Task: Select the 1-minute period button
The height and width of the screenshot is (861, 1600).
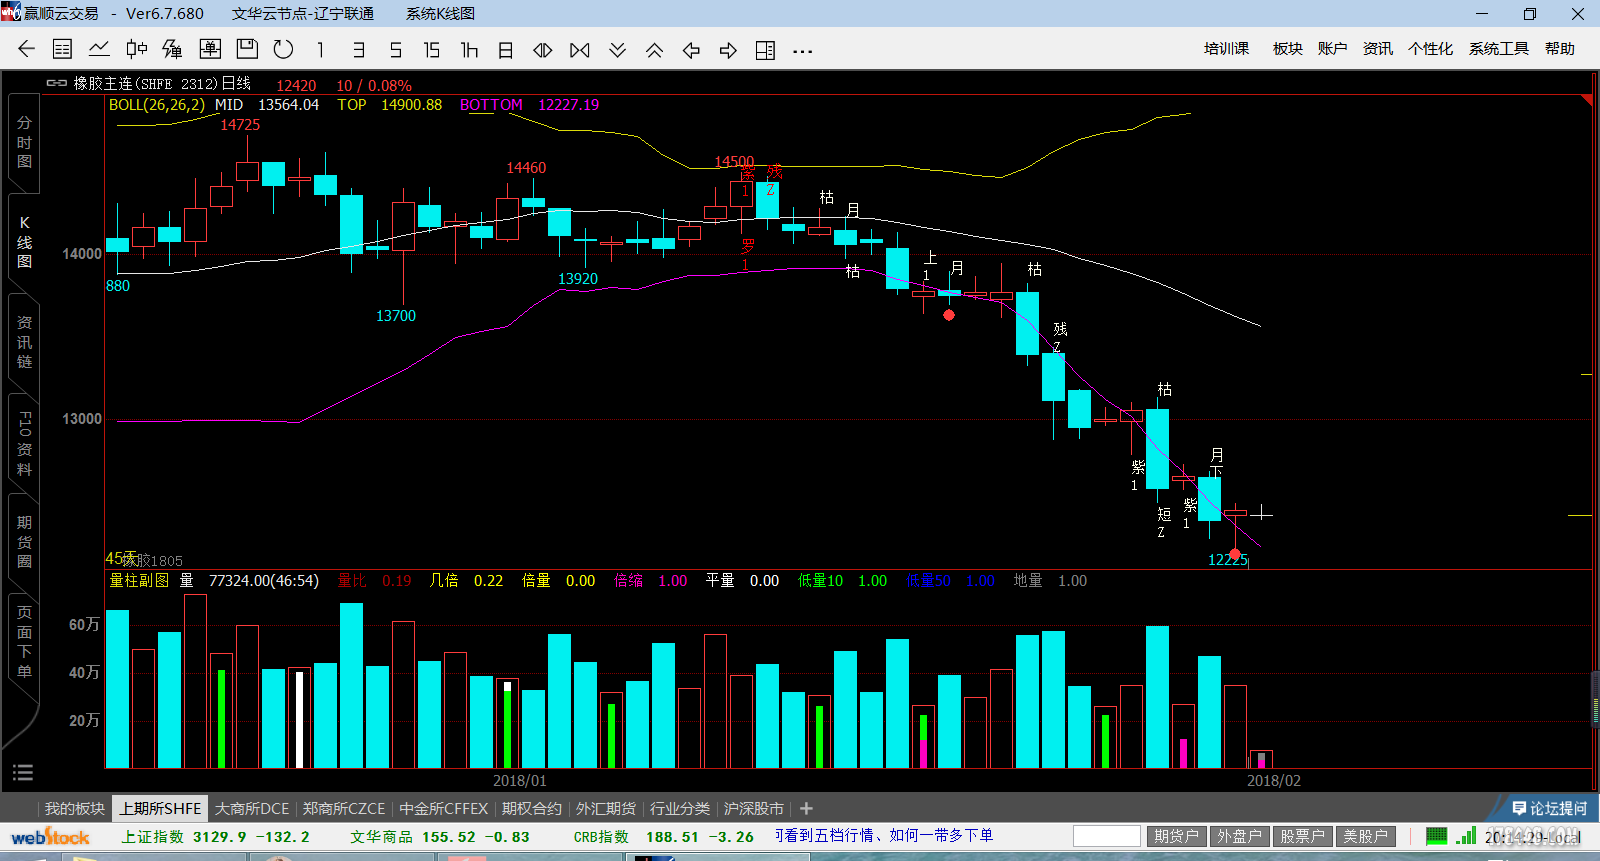Action: (x=320, y=49)
